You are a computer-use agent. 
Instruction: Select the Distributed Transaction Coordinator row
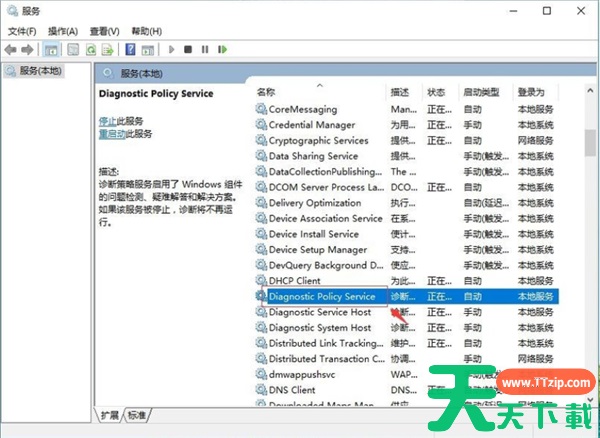tap(407, 359)
